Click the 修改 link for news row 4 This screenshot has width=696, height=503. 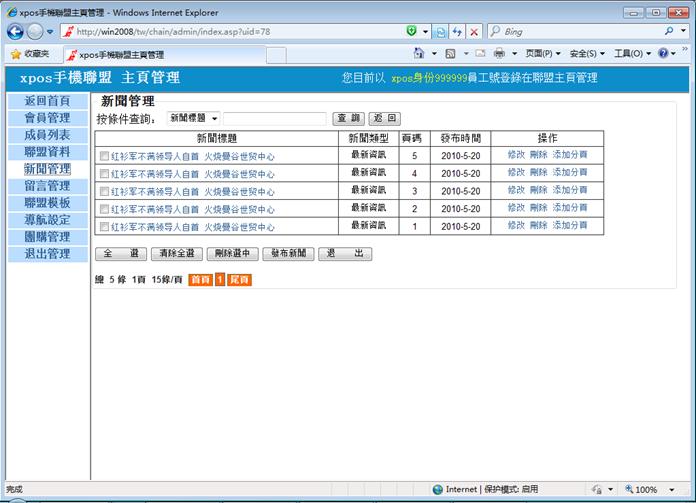516,173
